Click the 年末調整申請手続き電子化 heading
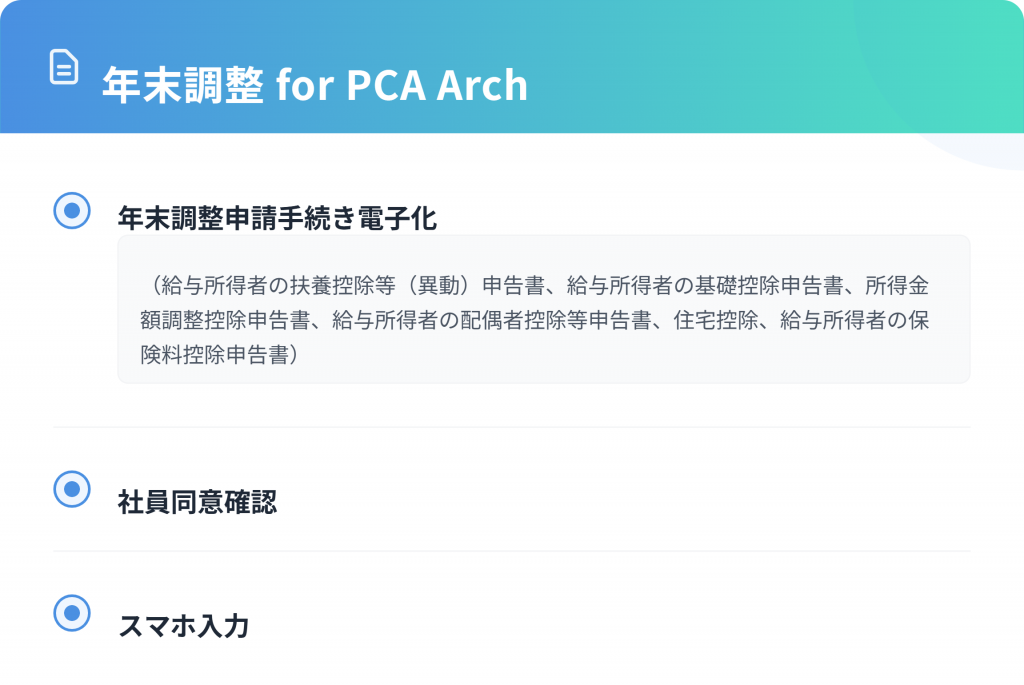This screenshot has width=1024, height=685. click(x=277, y=218)
